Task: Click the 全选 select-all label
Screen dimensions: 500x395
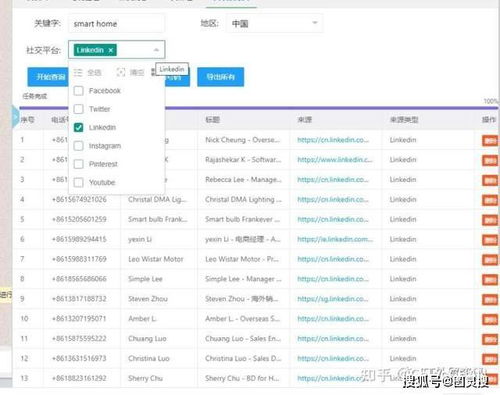Action: 94,72
